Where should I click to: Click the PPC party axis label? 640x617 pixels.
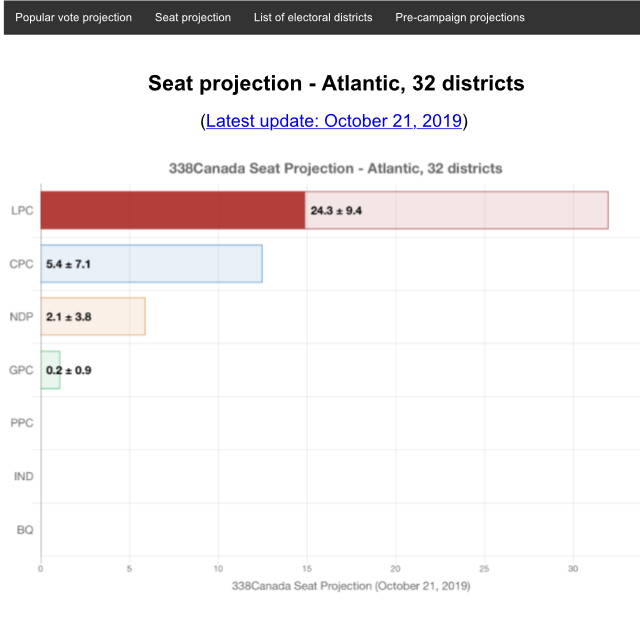point(22,423)
